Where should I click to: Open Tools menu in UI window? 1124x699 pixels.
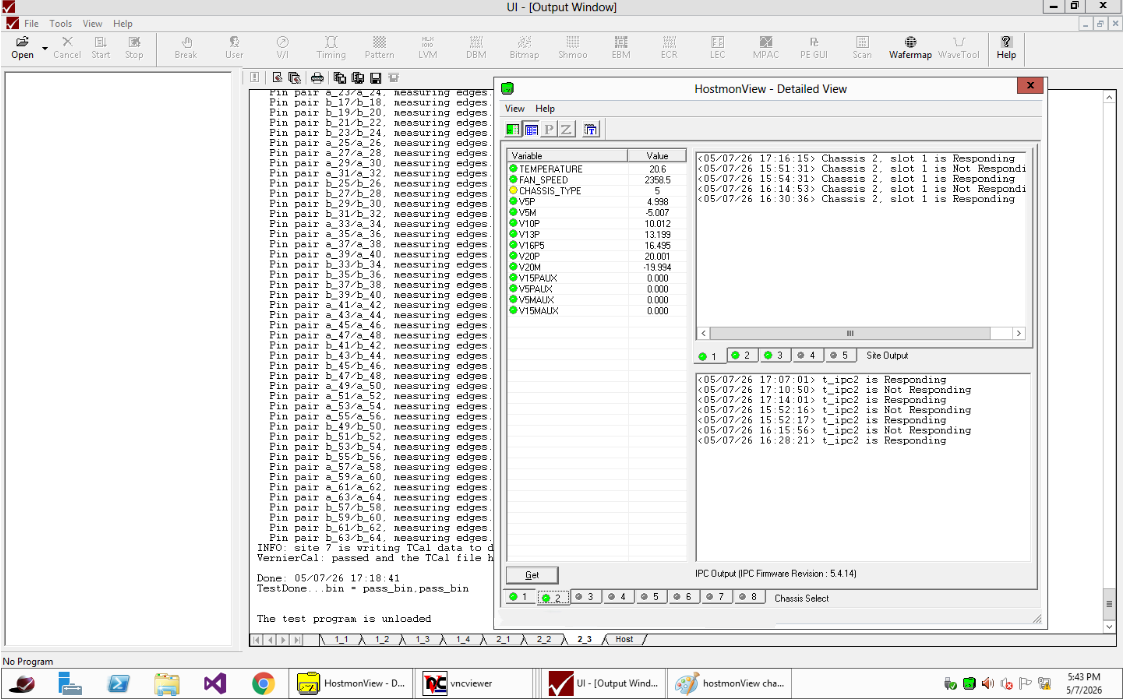[60, 24]
